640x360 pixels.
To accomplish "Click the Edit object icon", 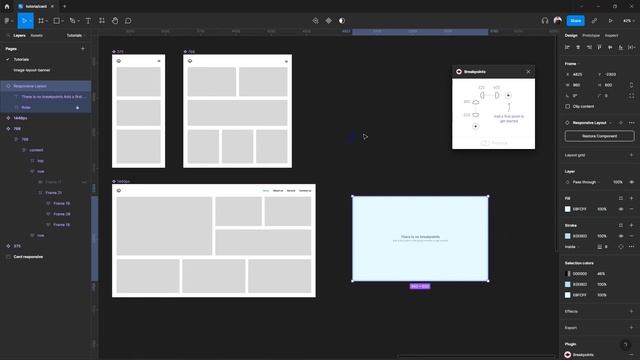I will [316, 21].
